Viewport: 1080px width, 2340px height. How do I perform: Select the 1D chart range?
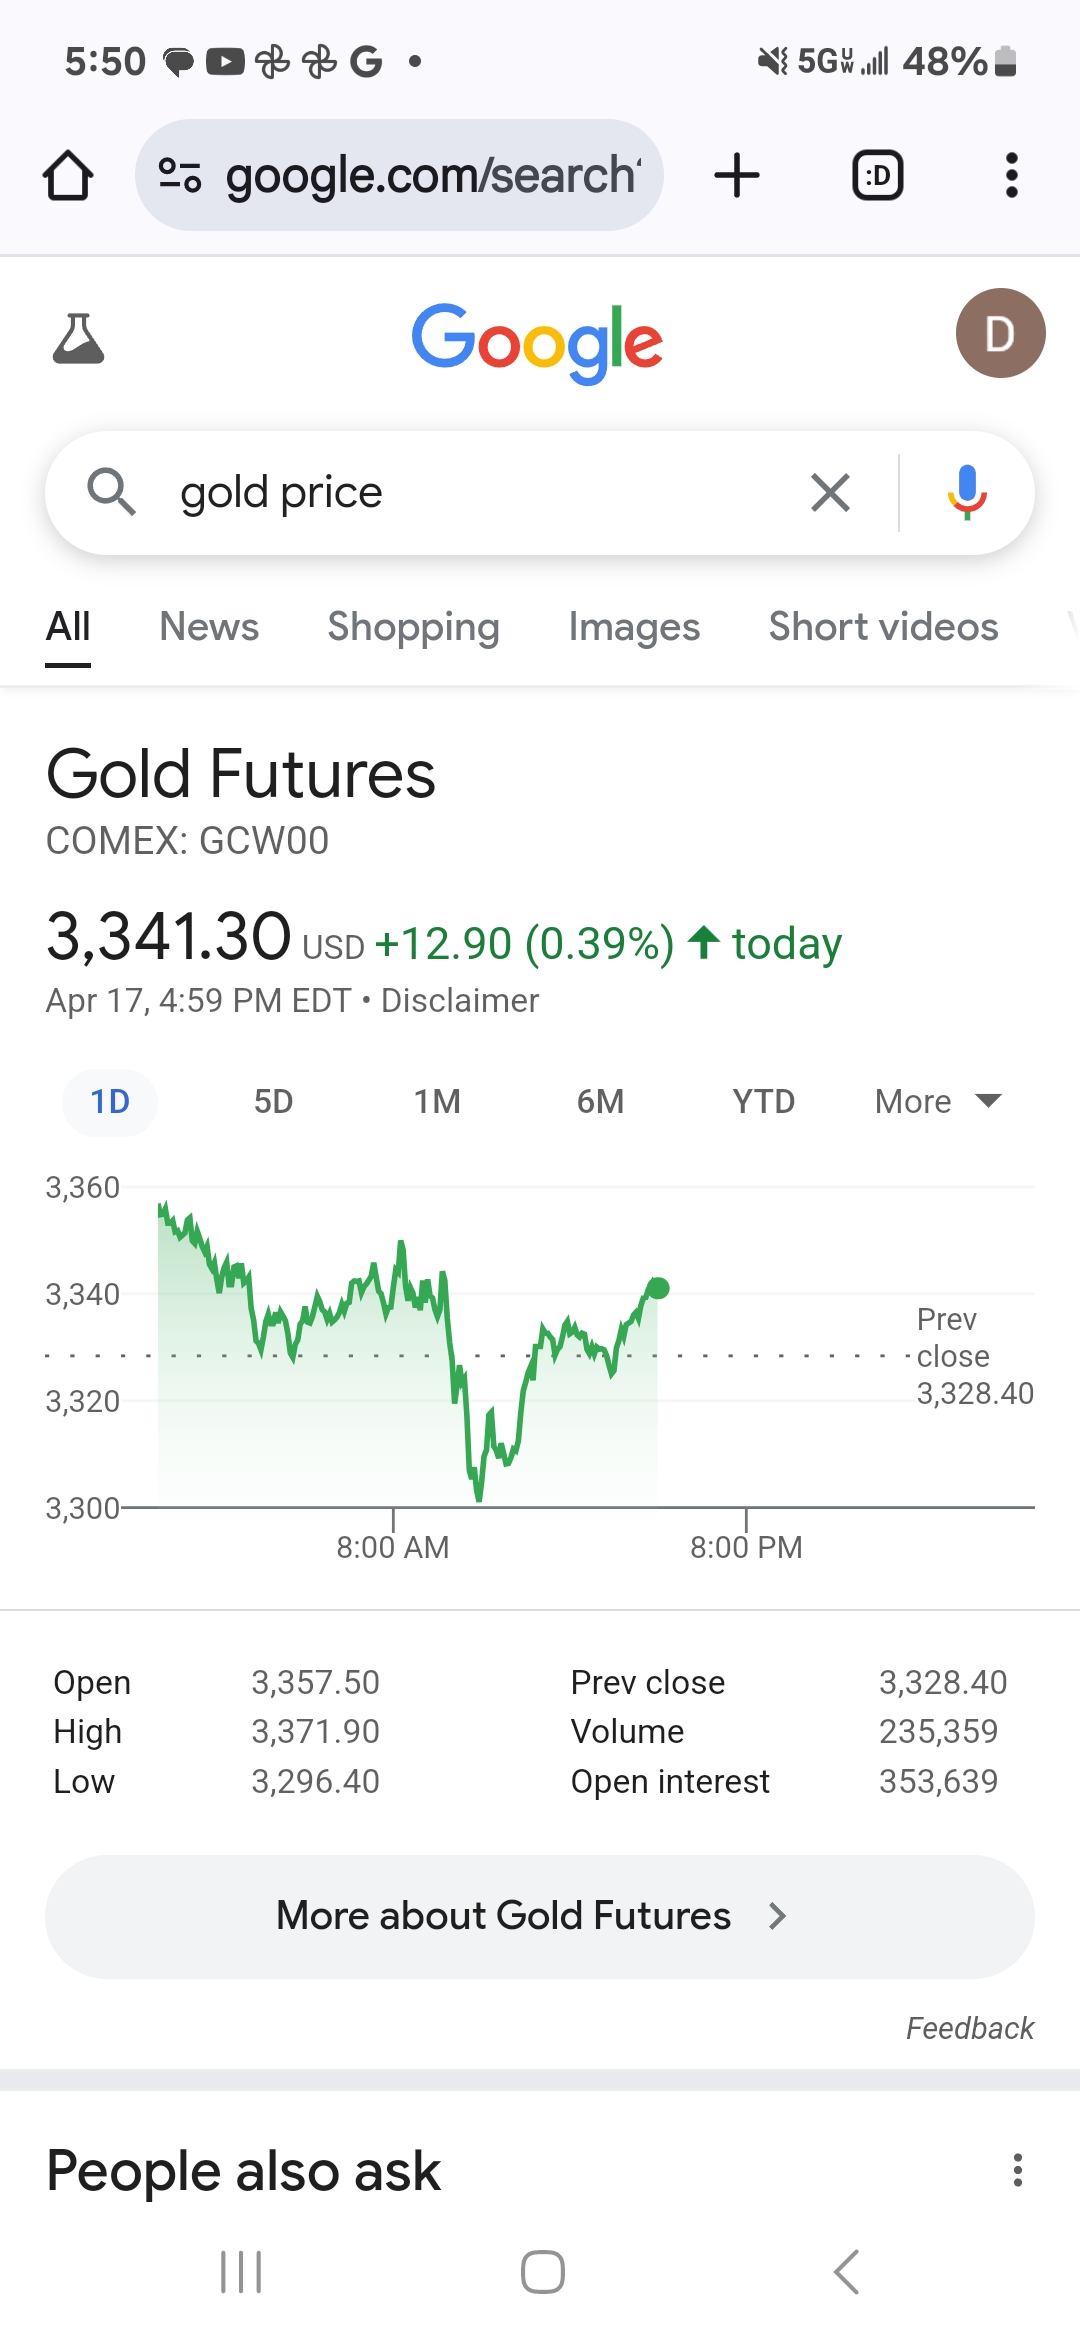pyautogui.click(x=110, y=1102)
